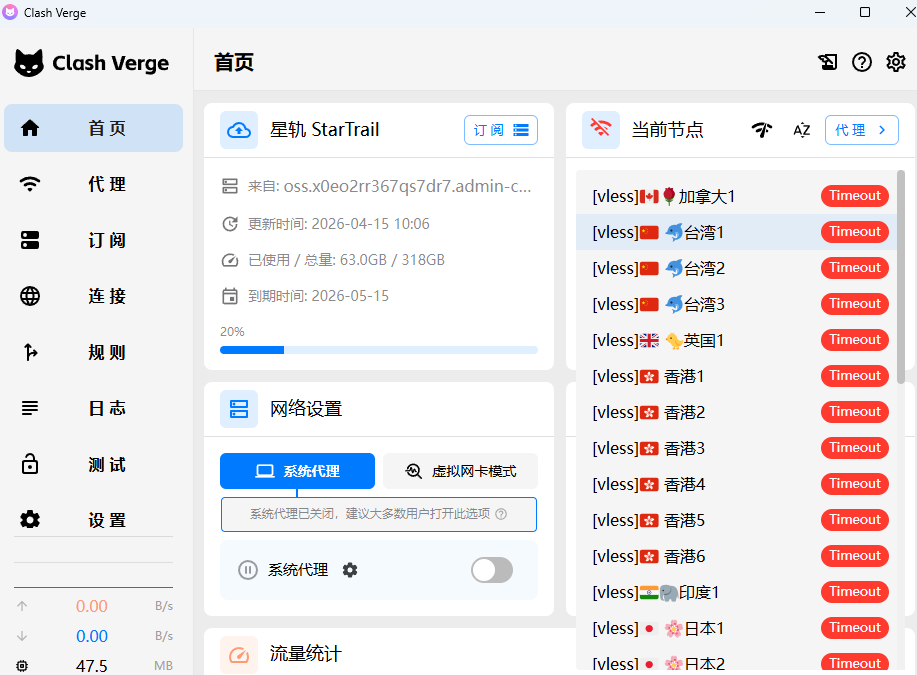Open settings via top-right gear icon
This screenshot has width=917, height=675.
tap(896, 62)
